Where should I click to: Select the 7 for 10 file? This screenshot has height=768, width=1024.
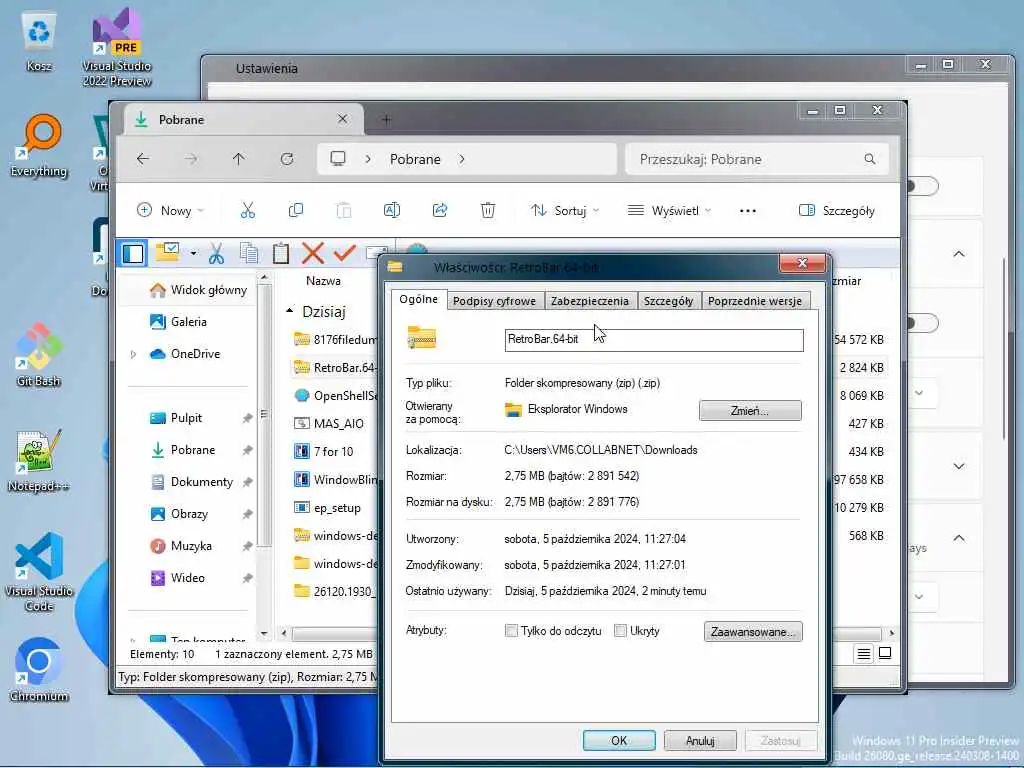pyautogui.click(x=323, y=451)
